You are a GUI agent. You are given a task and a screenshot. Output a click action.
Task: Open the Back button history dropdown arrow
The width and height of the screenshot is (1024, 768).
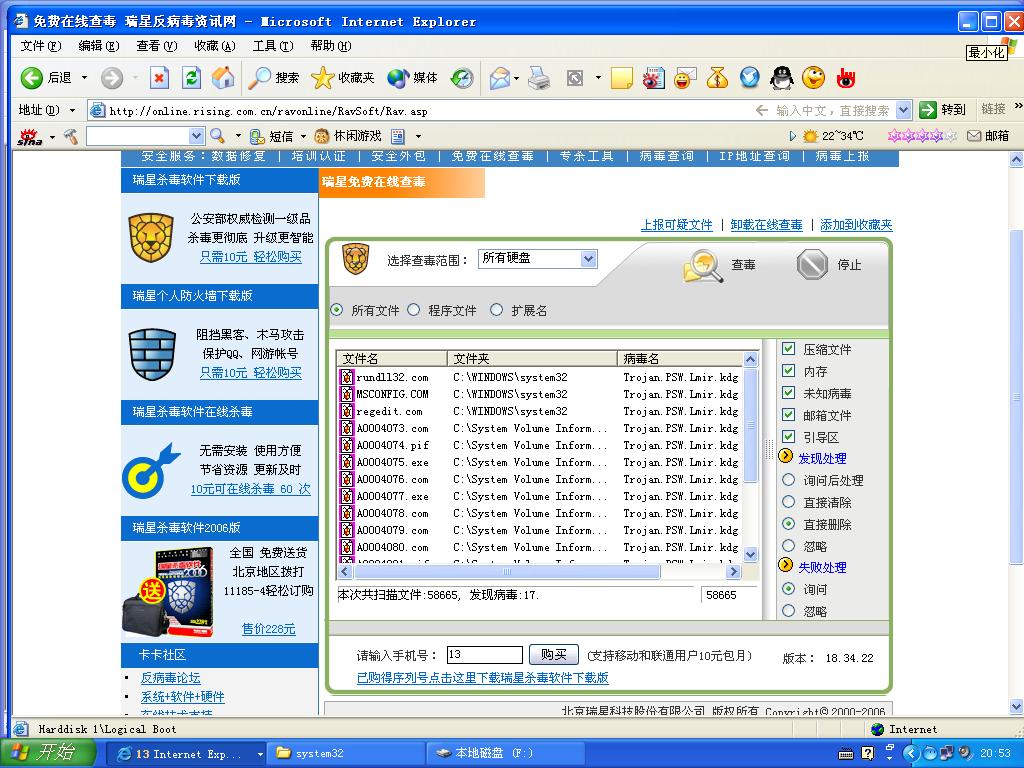point(84,78)
